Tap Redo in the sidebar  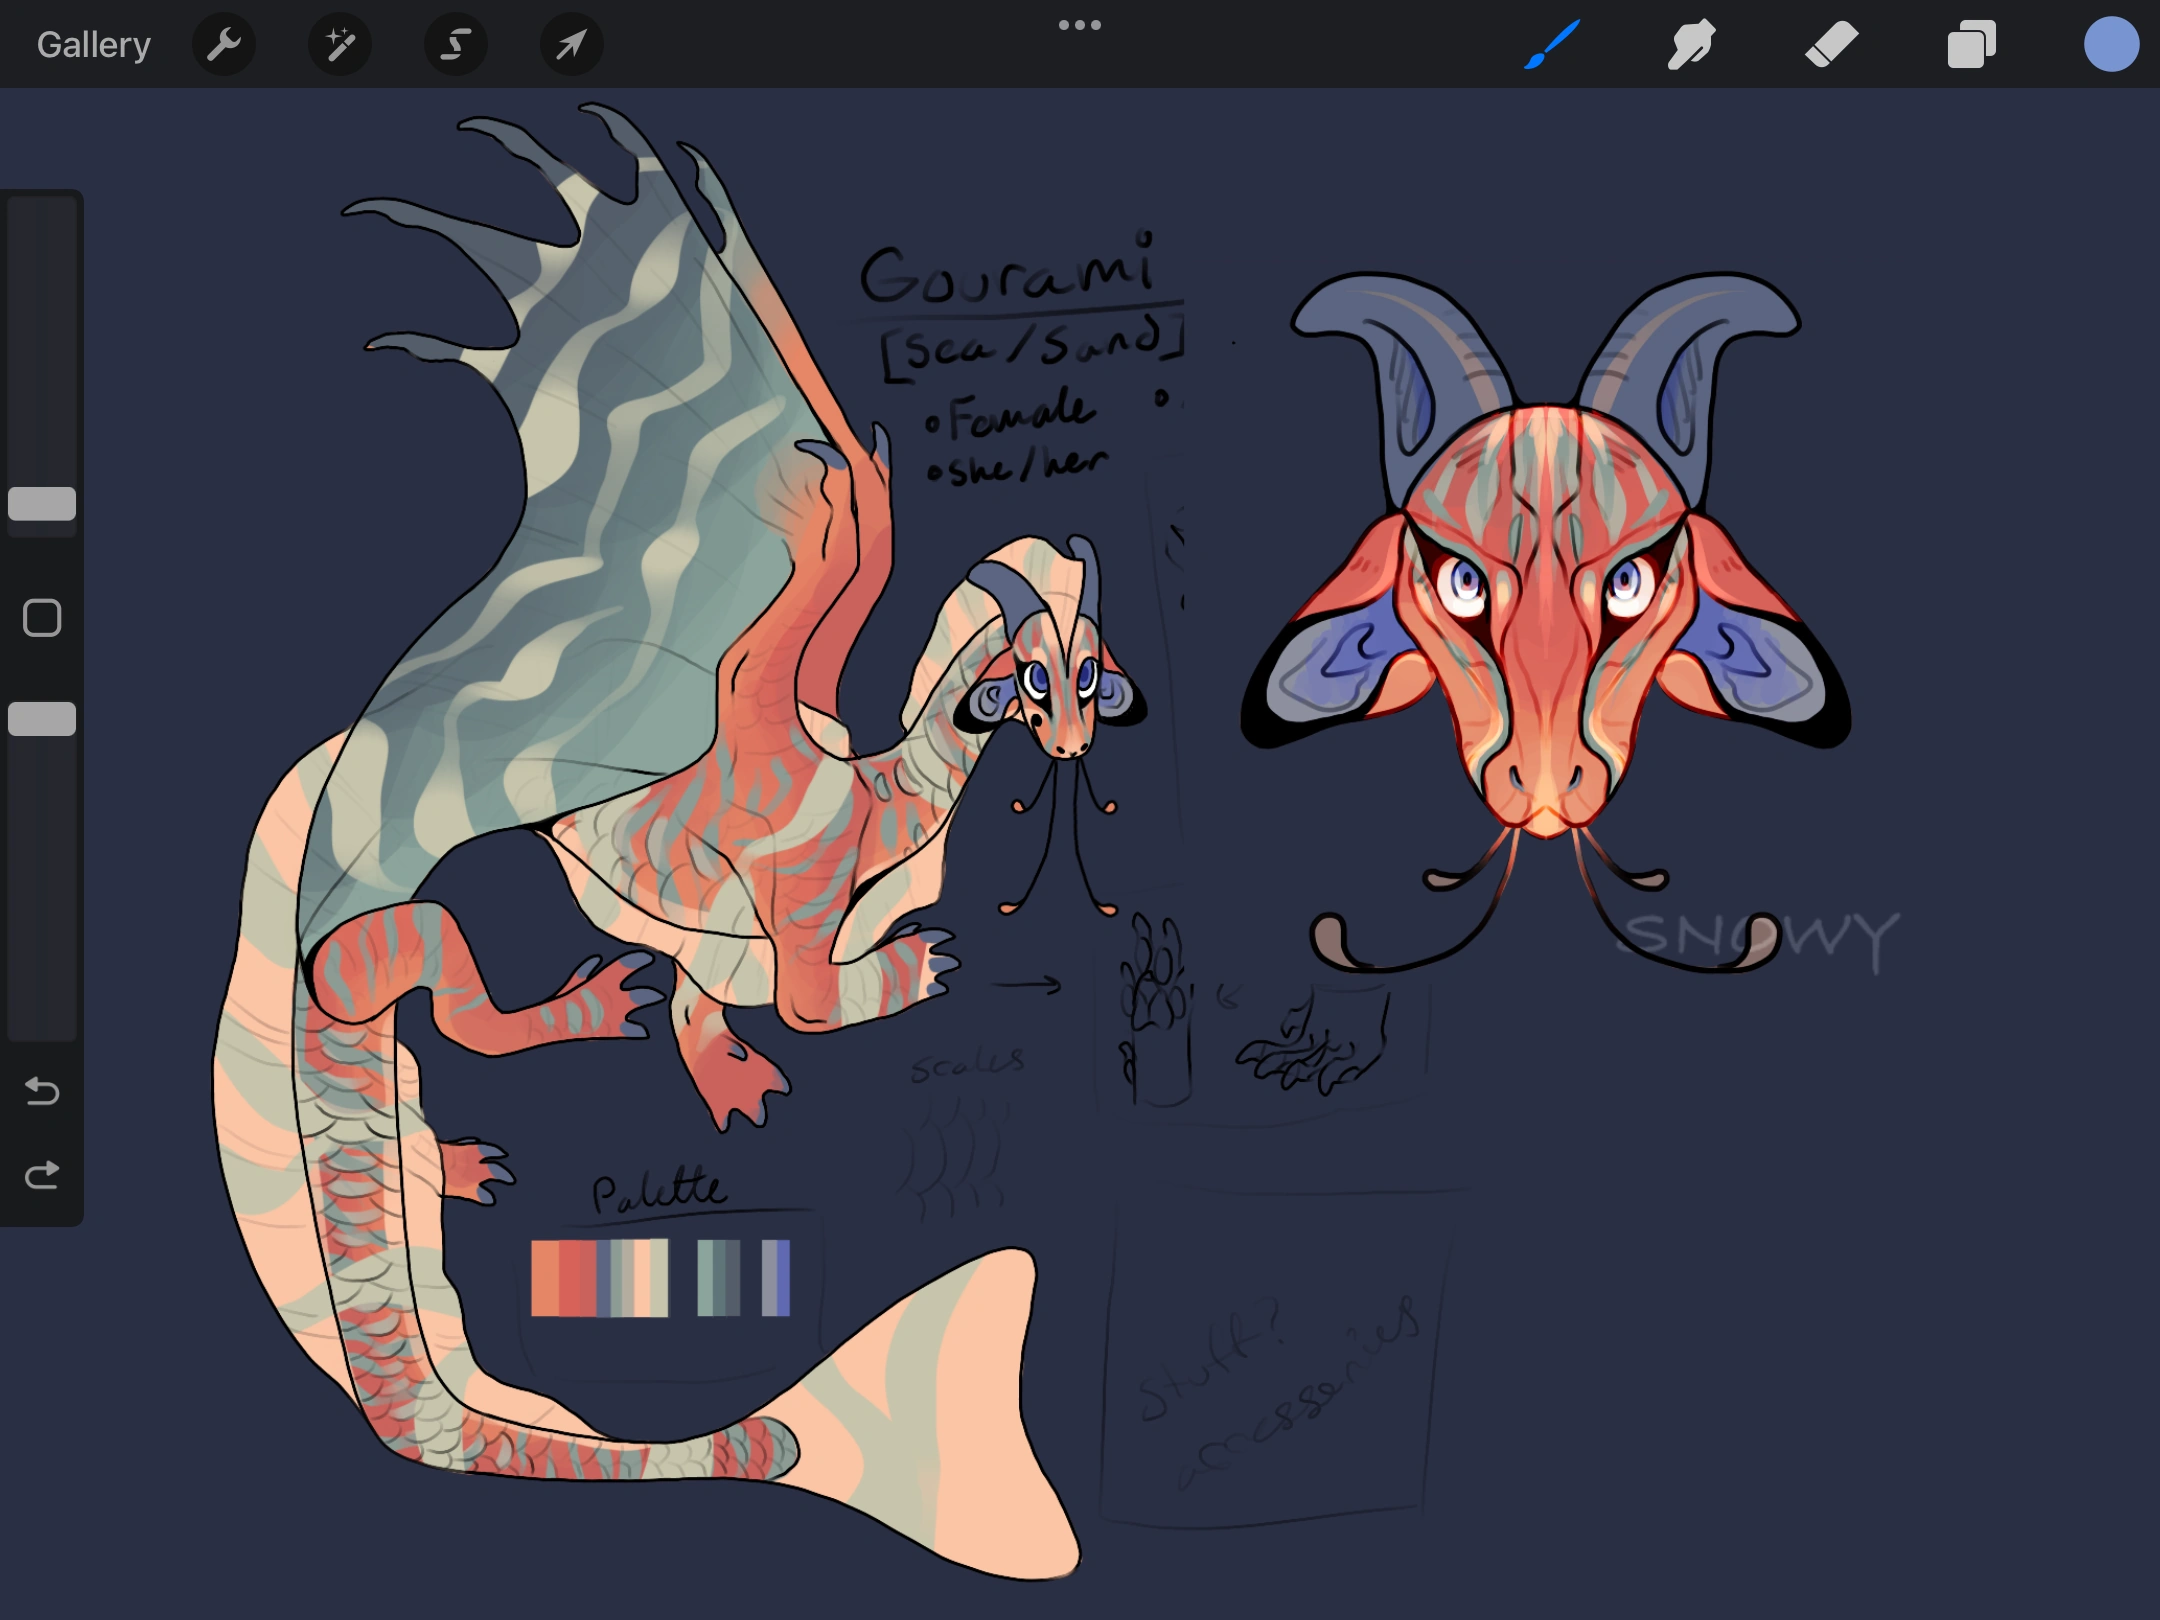click(42, 1173)
